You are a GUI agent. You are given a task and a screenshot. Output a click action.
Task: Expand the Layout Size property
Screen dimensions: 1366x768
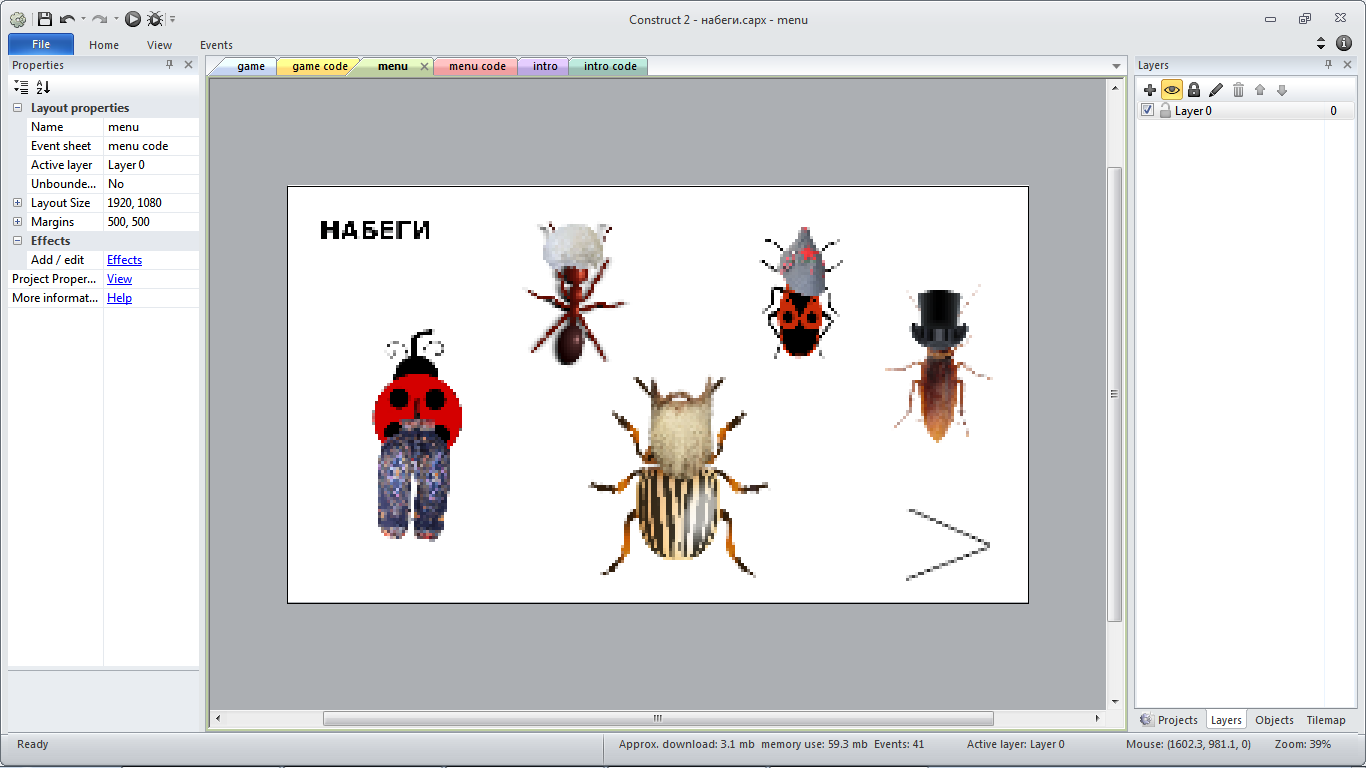pos(18,203)
